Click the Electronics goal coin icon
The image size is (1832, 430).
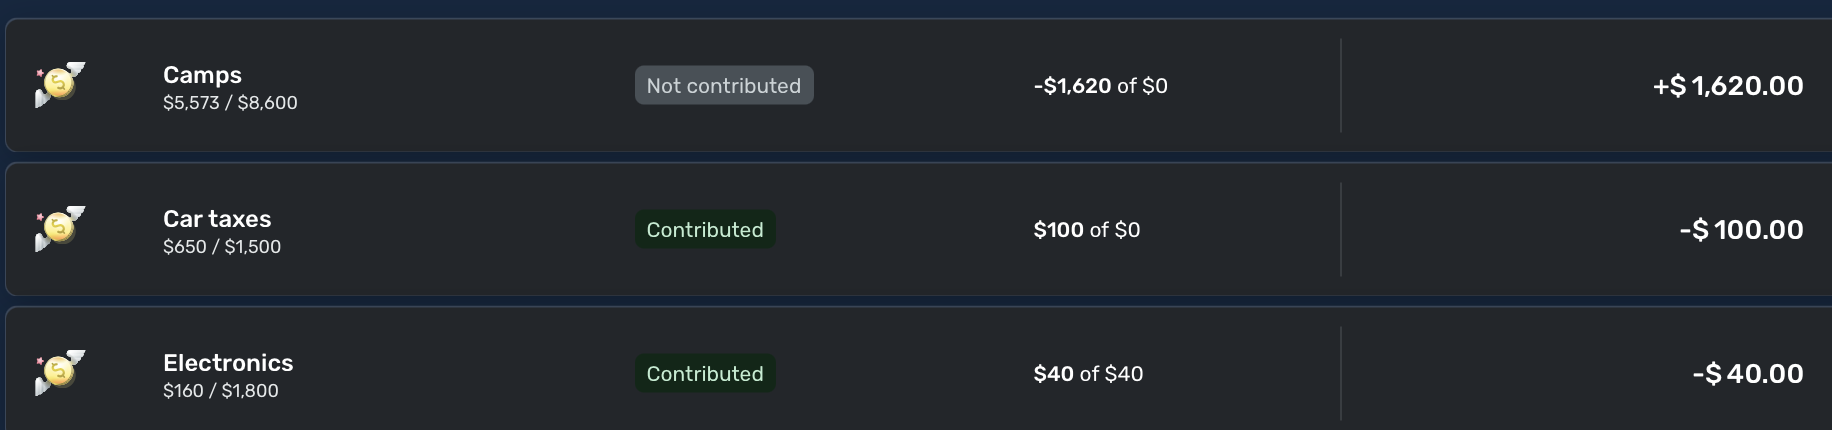(59, 373)
